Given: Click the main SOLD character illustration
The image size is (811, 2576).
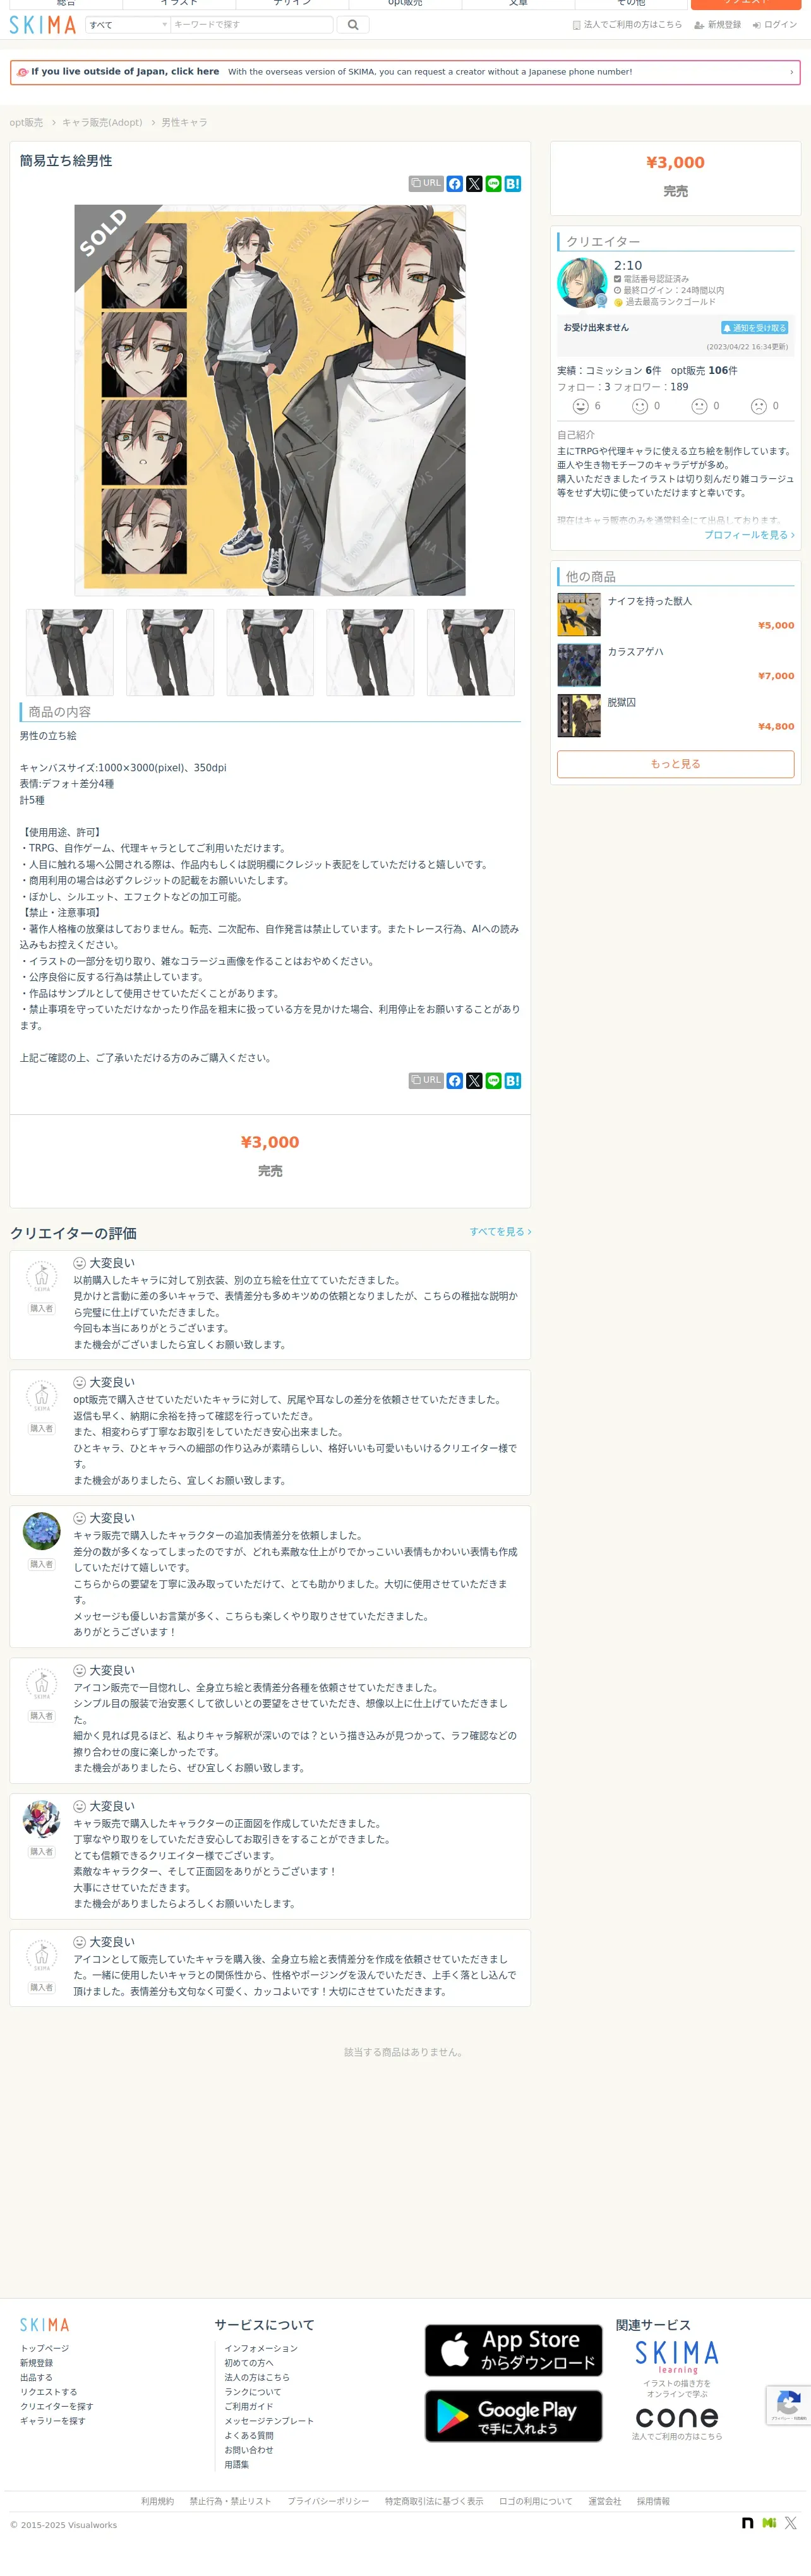Looking at the screenshot, I should (x=270, y=400).
